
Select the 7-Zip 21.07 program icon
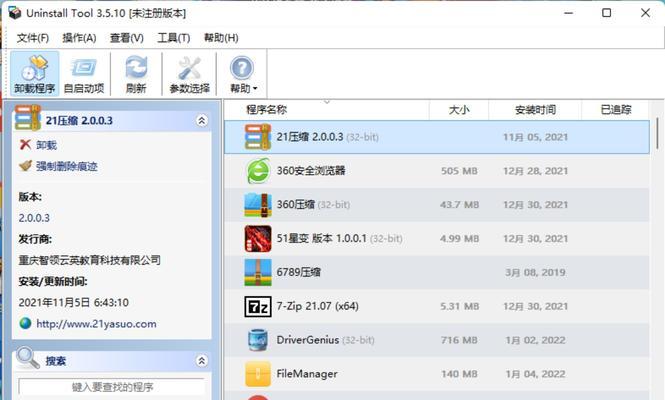258,306
